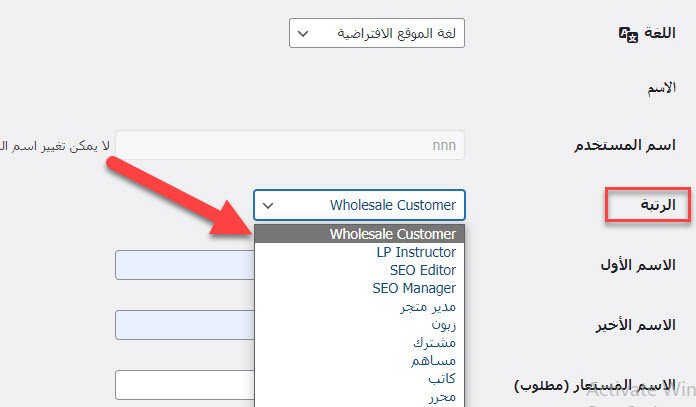Image resolution: width=696 pixels, height=407 pixels.
Task: Choose SEO Manager role option
Action: tap(360, 288)
